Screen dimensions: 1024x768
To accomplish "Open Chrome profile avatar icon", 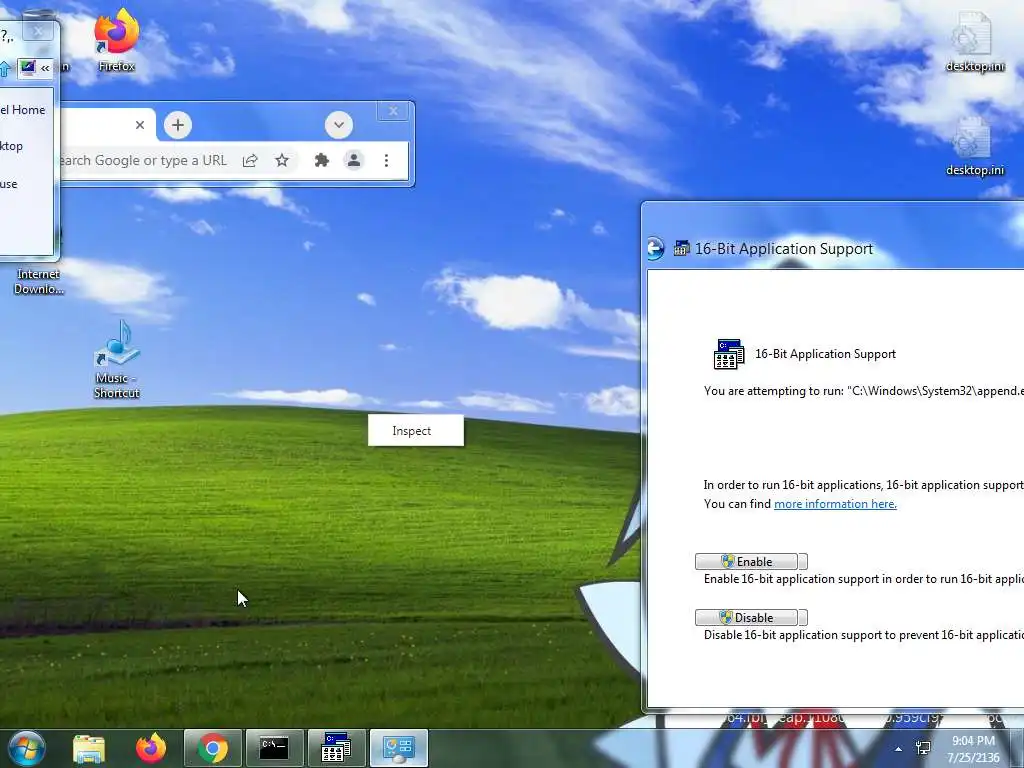I will point(354,160).
